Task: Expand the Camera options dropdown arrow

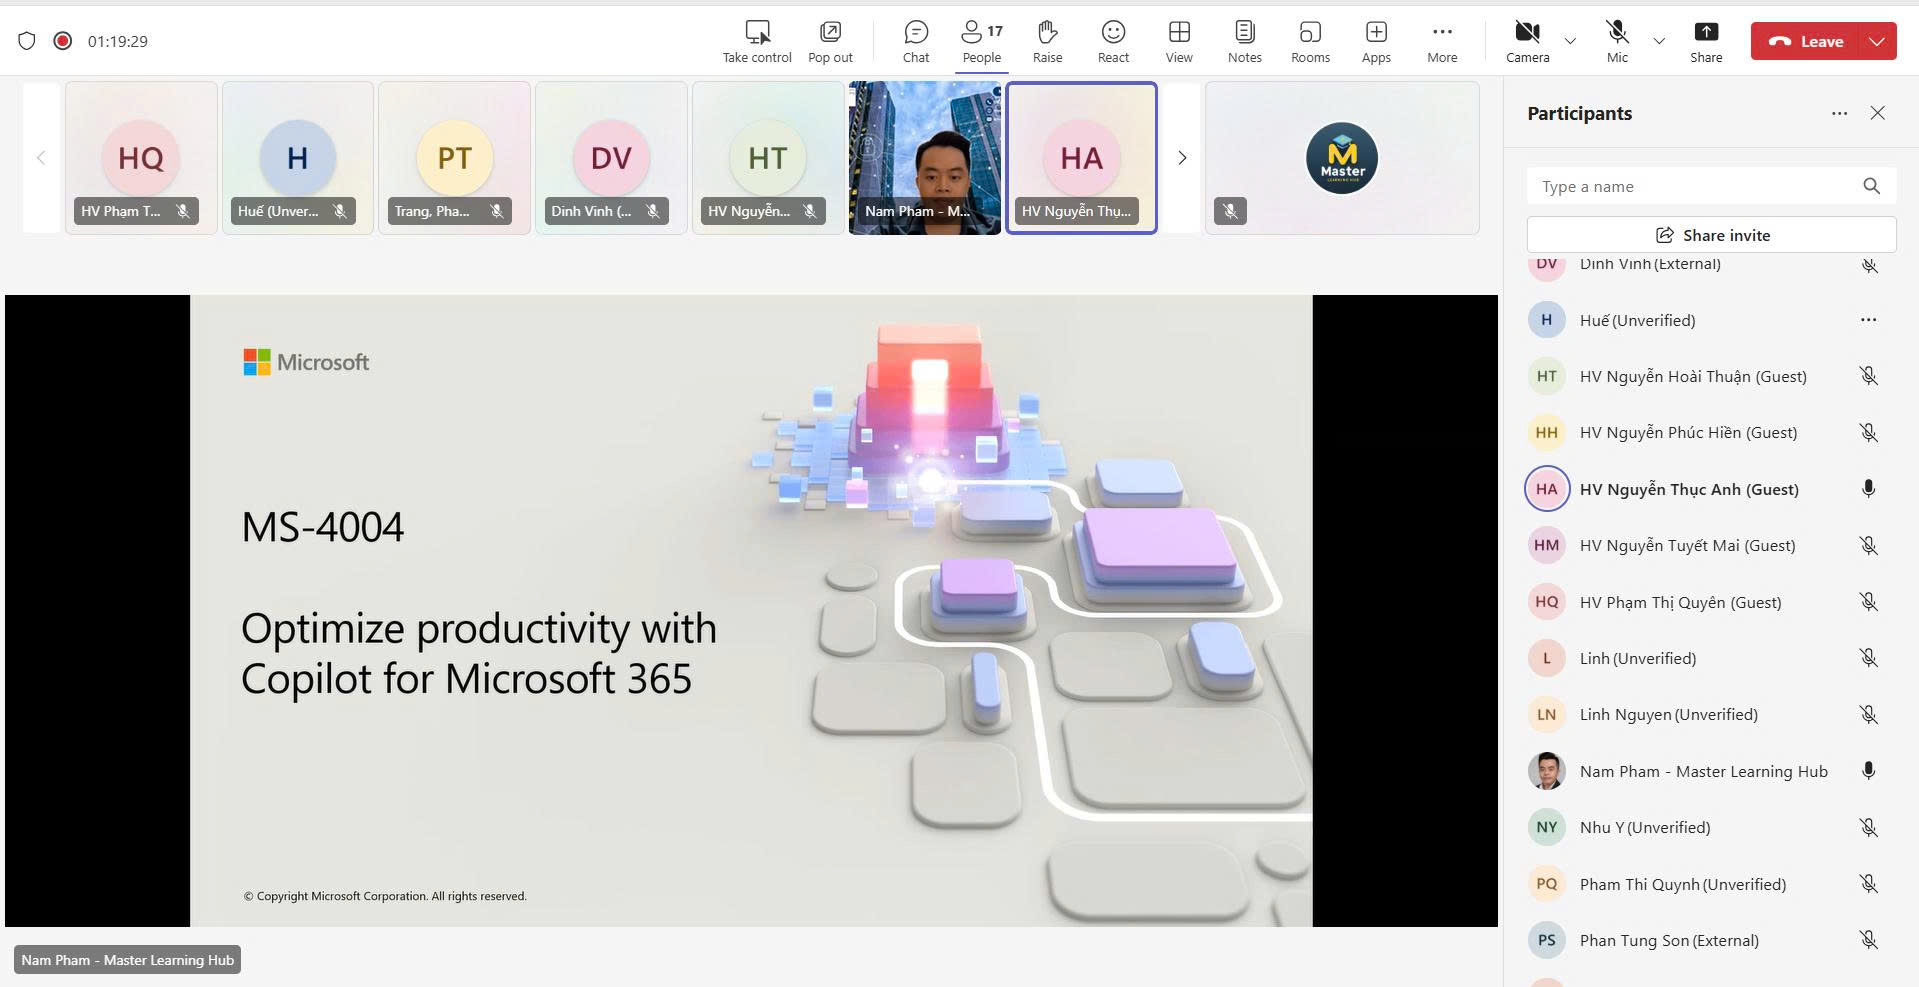Action: point(1570,41)
